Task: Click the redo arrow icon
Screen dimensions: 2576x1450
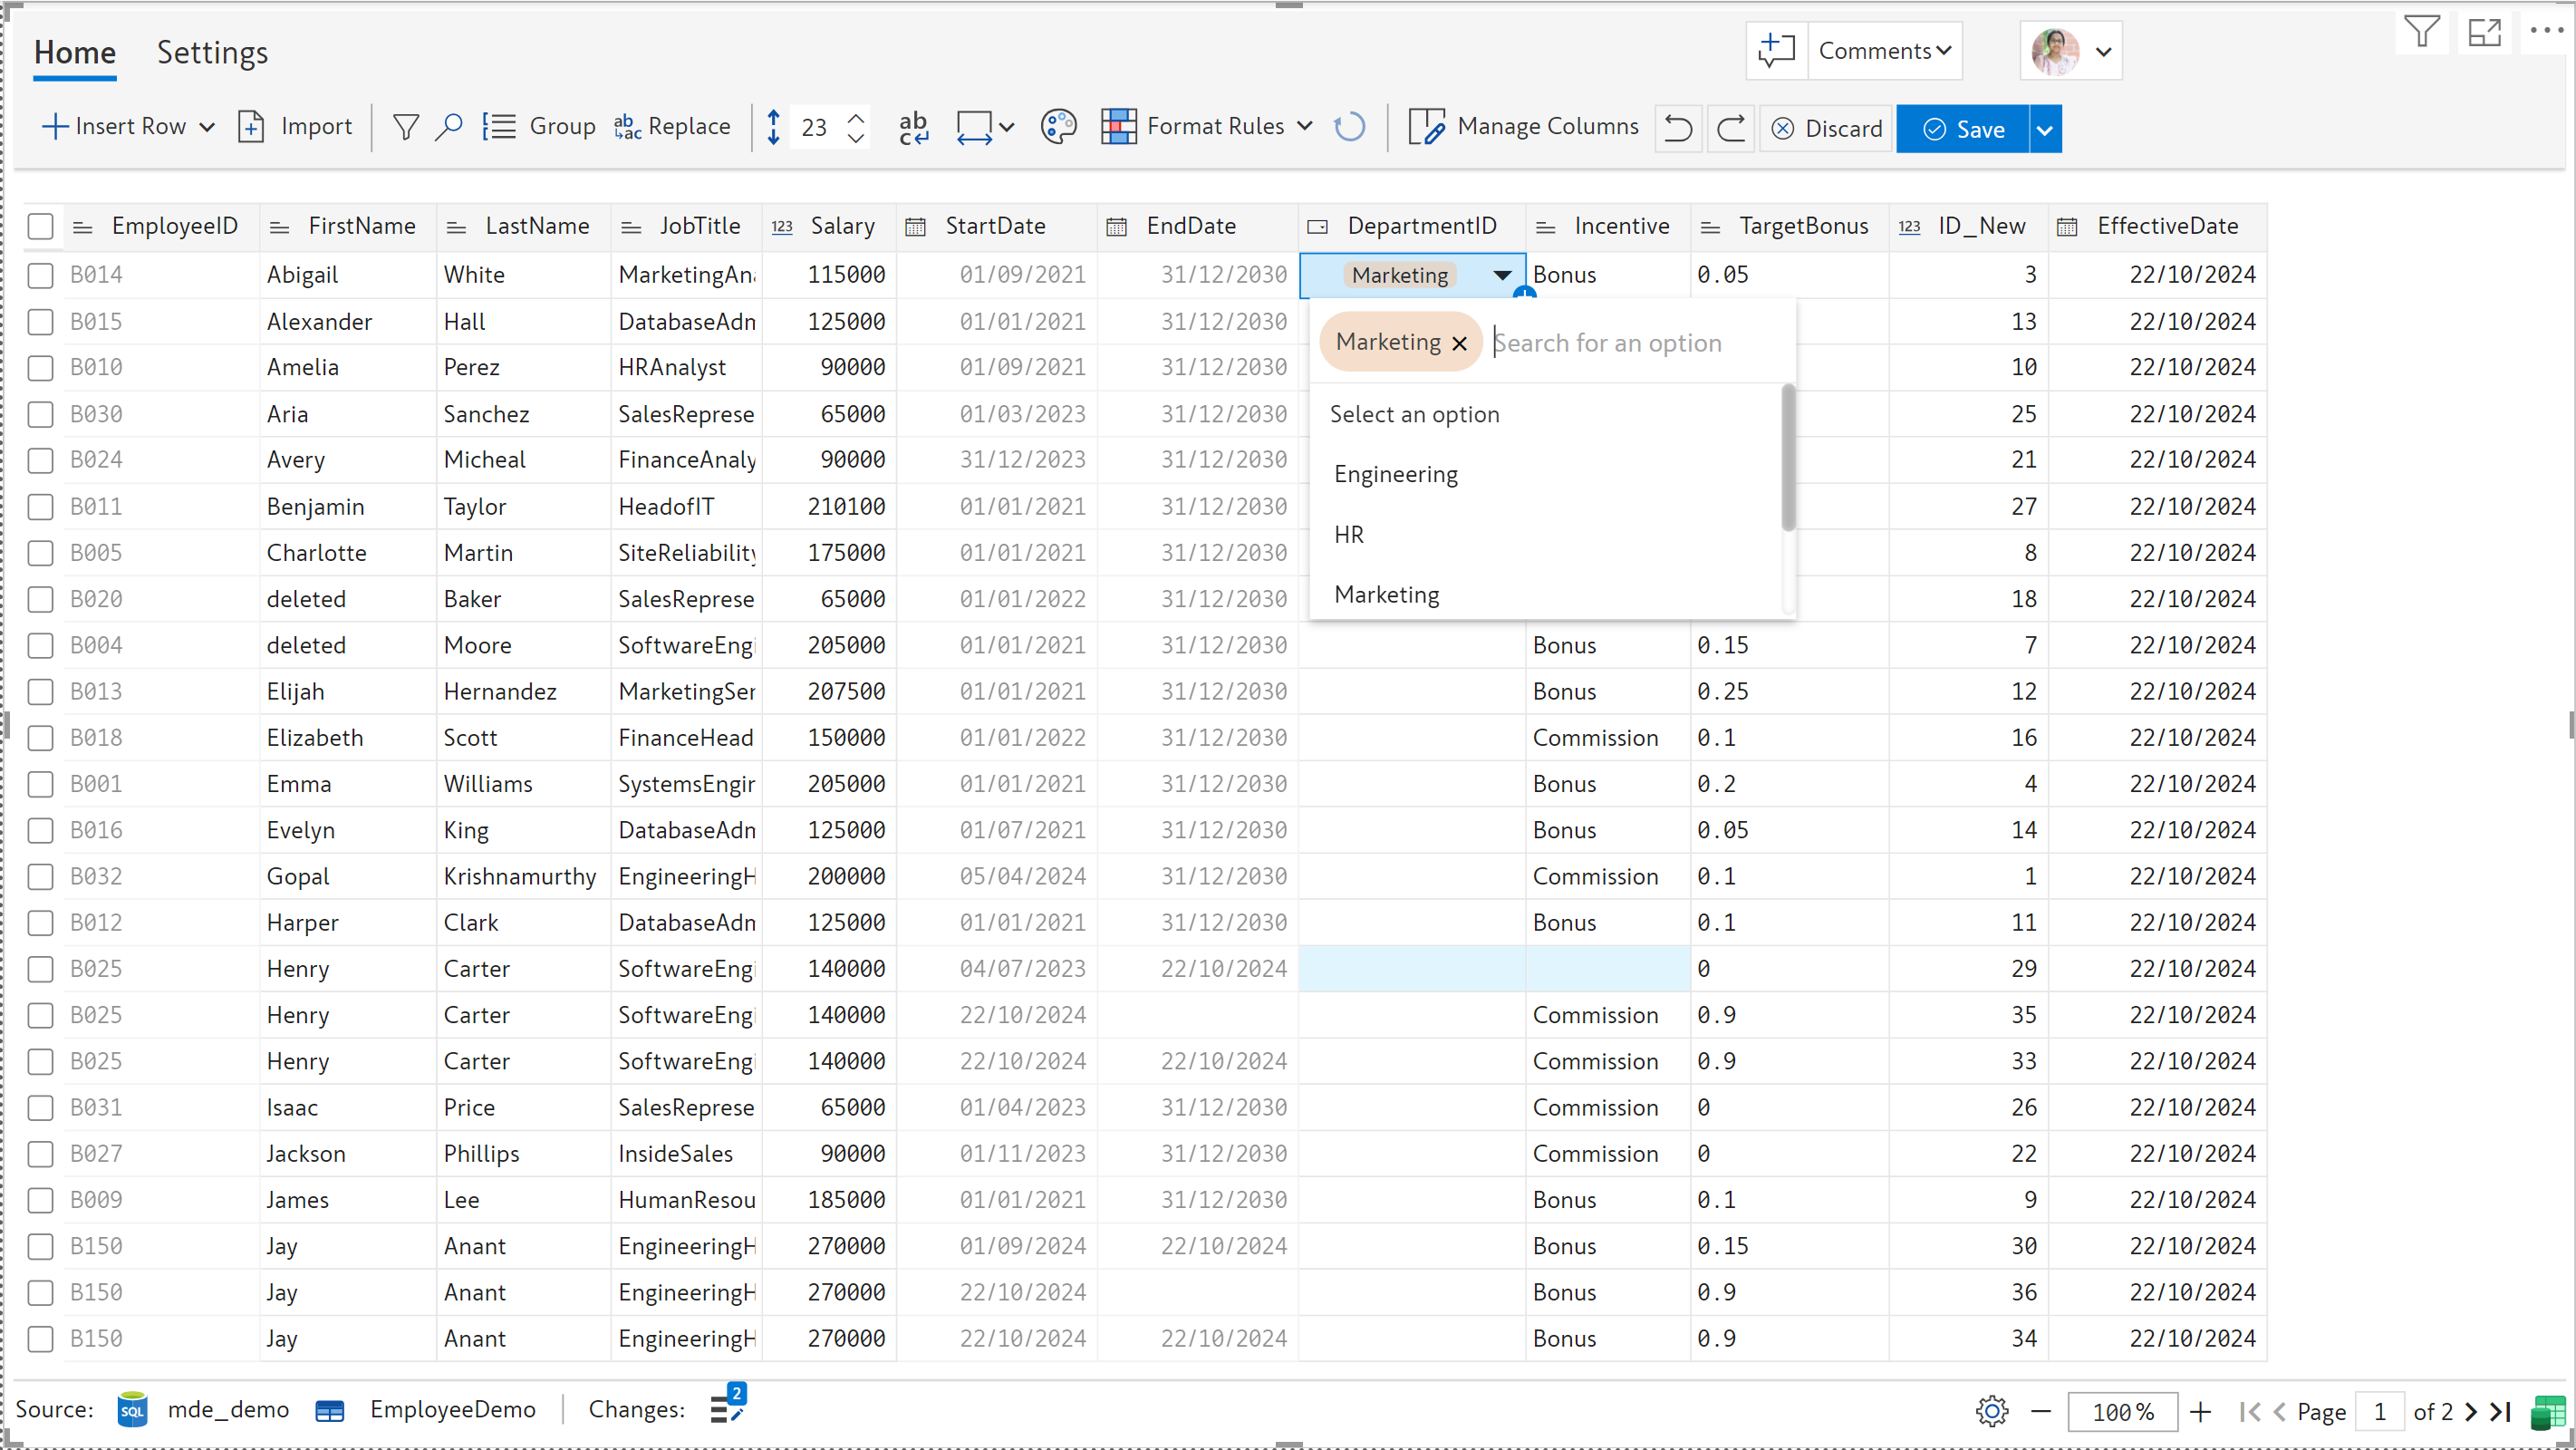Action: (1731, 128)
